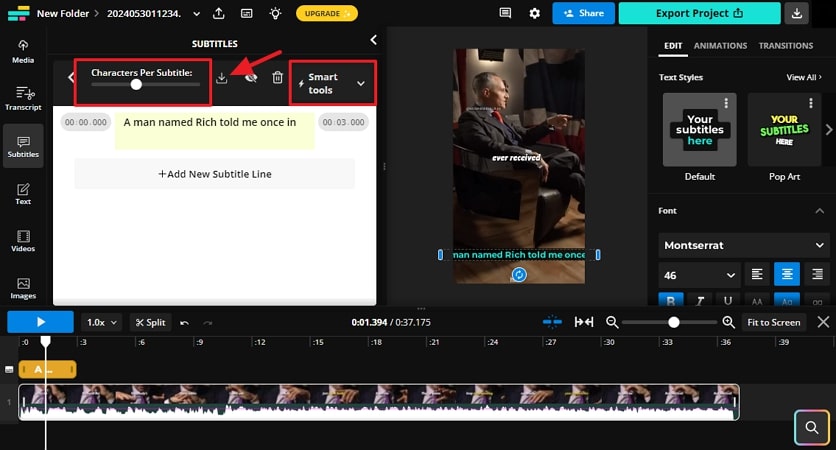Open options menu on Pop Art text style
The height and width of the screenshot is (450, 836).
(810, 103)
